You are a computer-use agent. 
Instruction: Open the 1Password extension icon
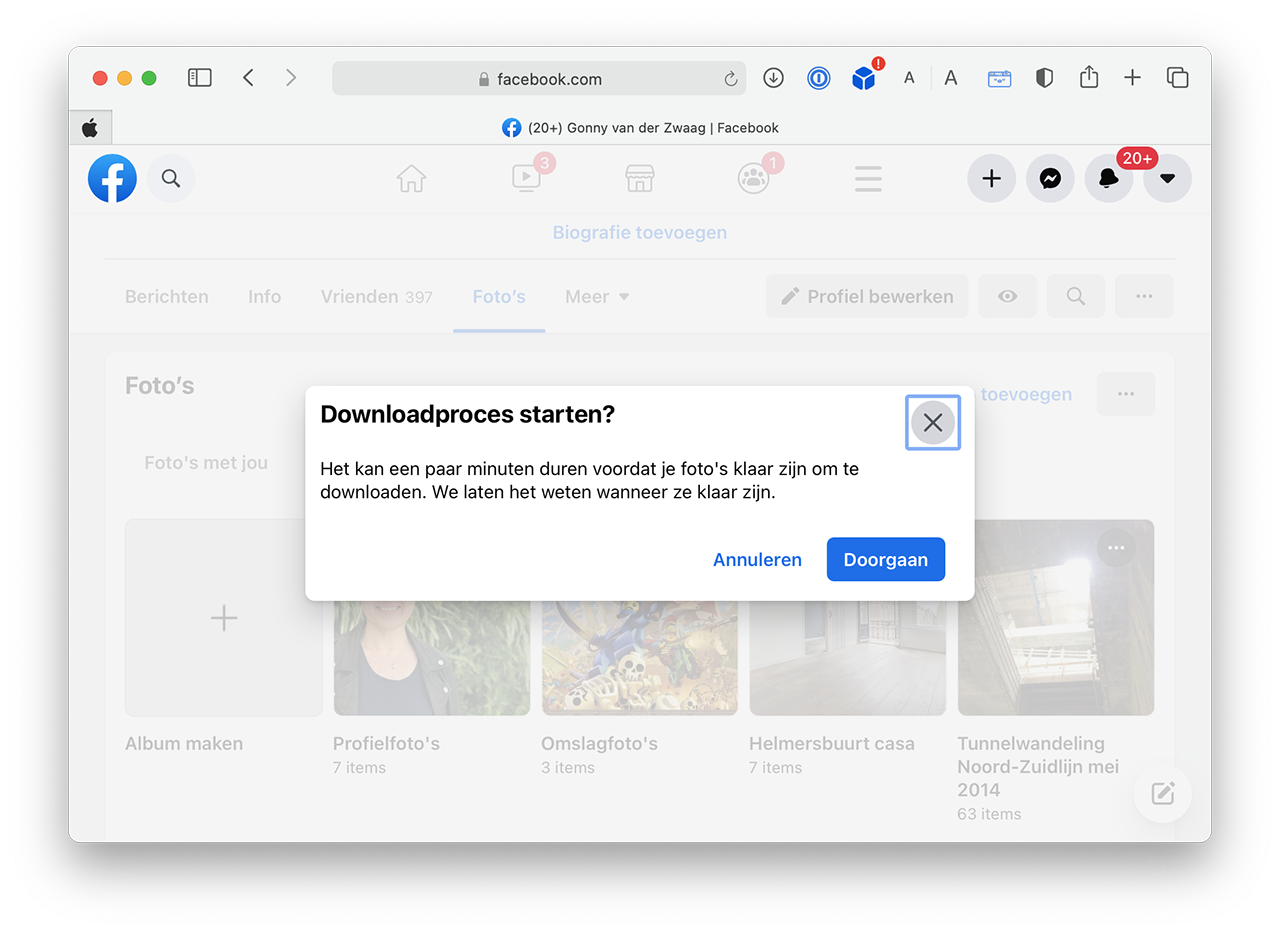pyautogui.click(x=819, y=78)
